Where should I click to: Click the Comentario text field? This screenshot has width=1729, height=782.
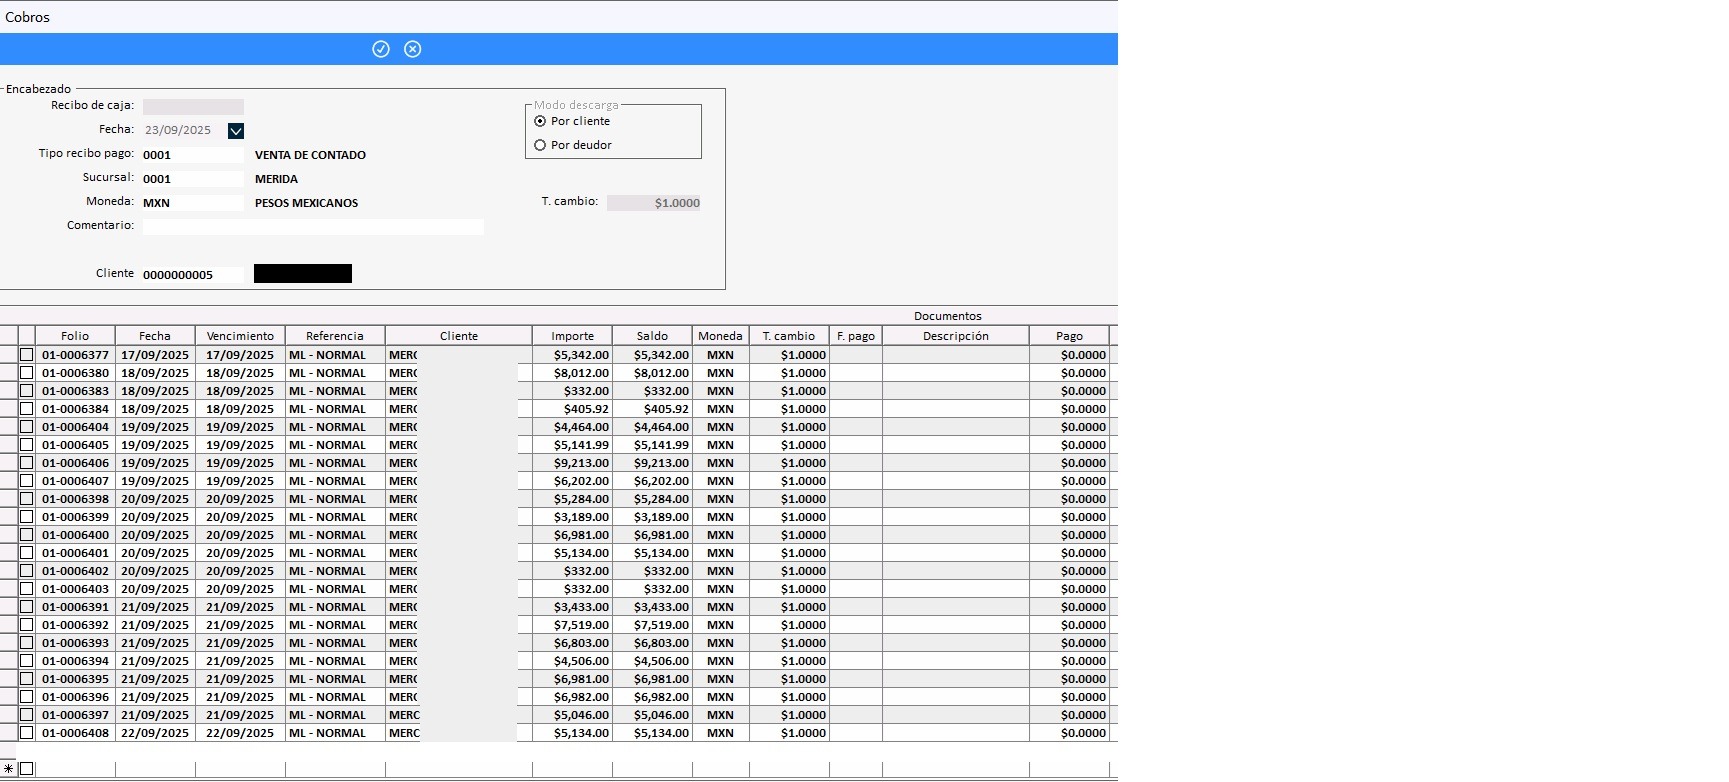tap(312, 227)
